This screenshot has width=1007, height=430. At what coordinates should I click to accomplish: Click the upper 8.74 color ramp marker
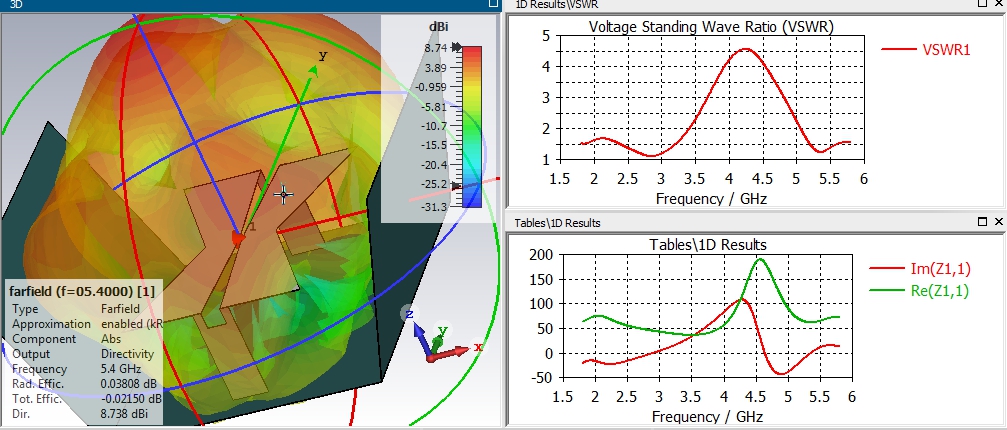(x=457, y=47)
